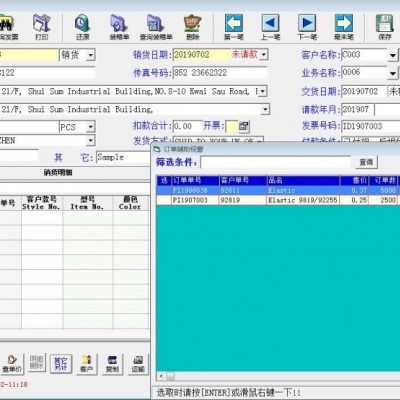Open the 未请款 status dropdown
Image resolution: width=400 pixels, height=400 pixels.
tap(264, 54)
